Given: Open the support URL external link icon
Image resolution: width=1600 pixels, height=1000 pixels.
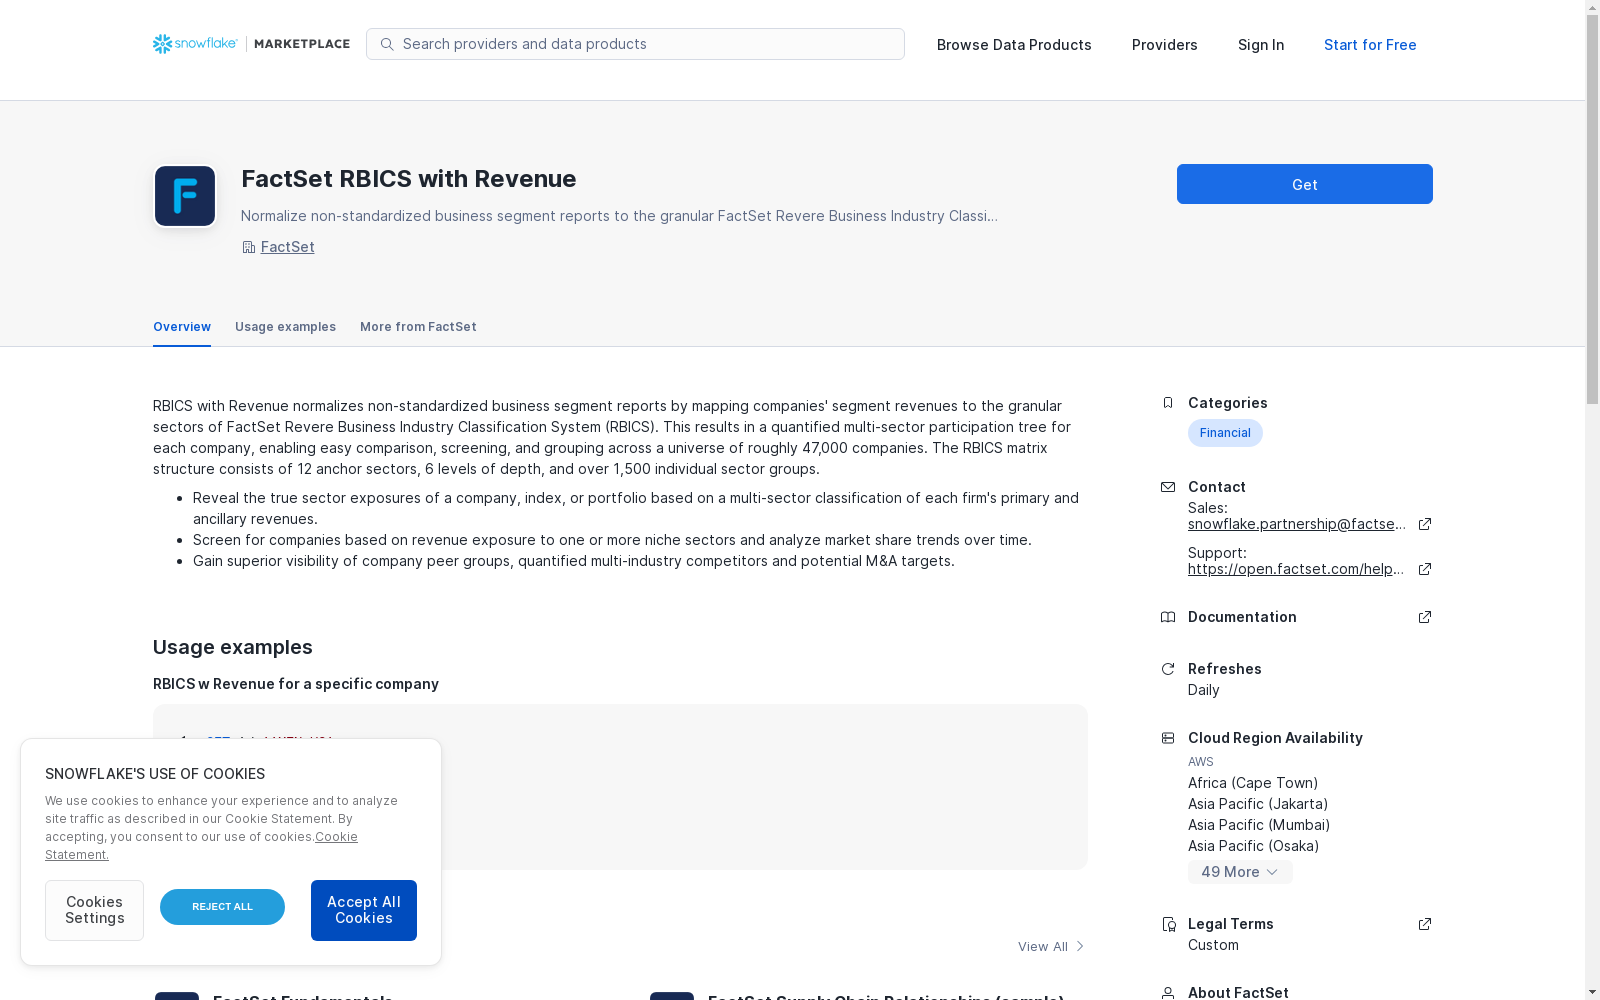Looking at the screenshot, I should point(1425,569).
